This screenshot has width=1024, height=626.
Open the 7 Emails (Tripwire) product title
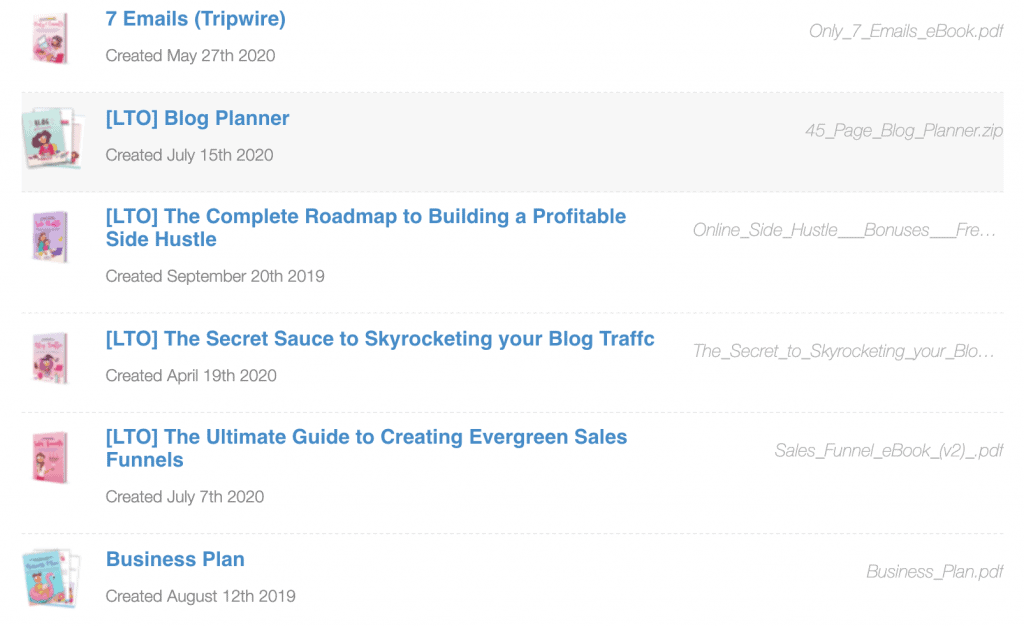point(196,19)
